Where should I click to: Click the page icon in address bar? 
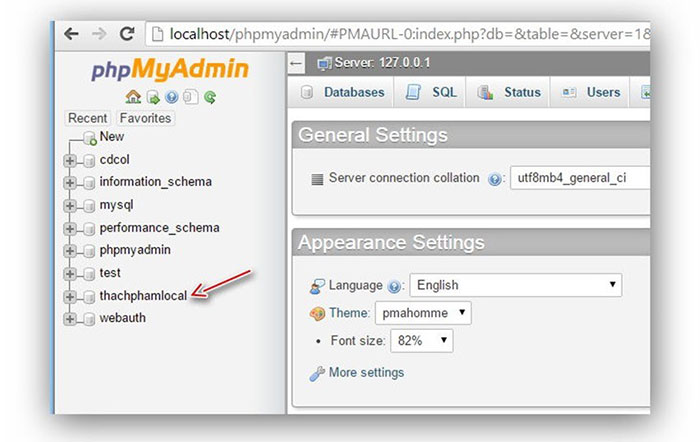[157, 34]
